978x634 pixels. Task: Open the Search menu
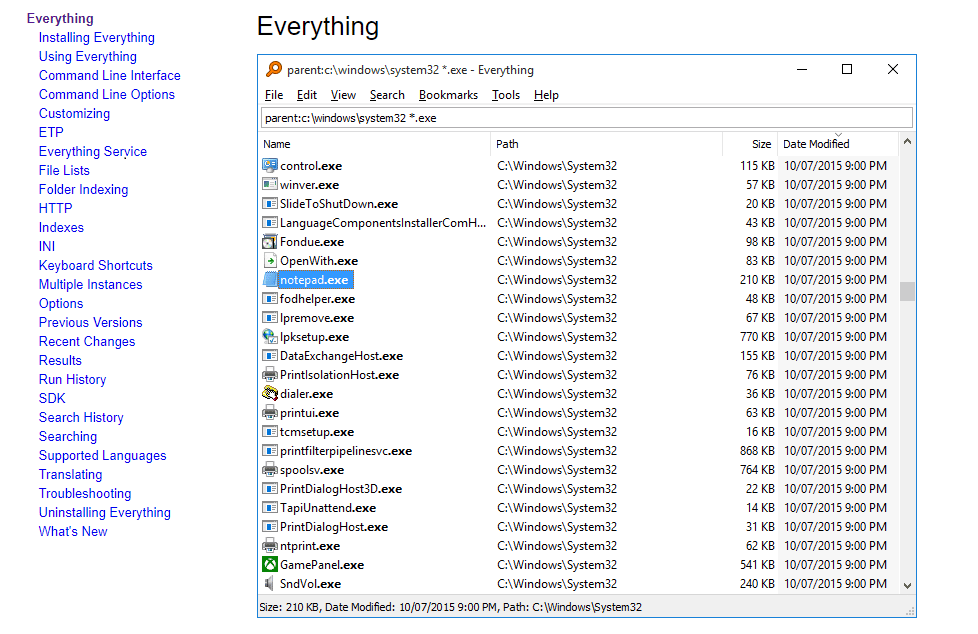(x=387, y=95)
